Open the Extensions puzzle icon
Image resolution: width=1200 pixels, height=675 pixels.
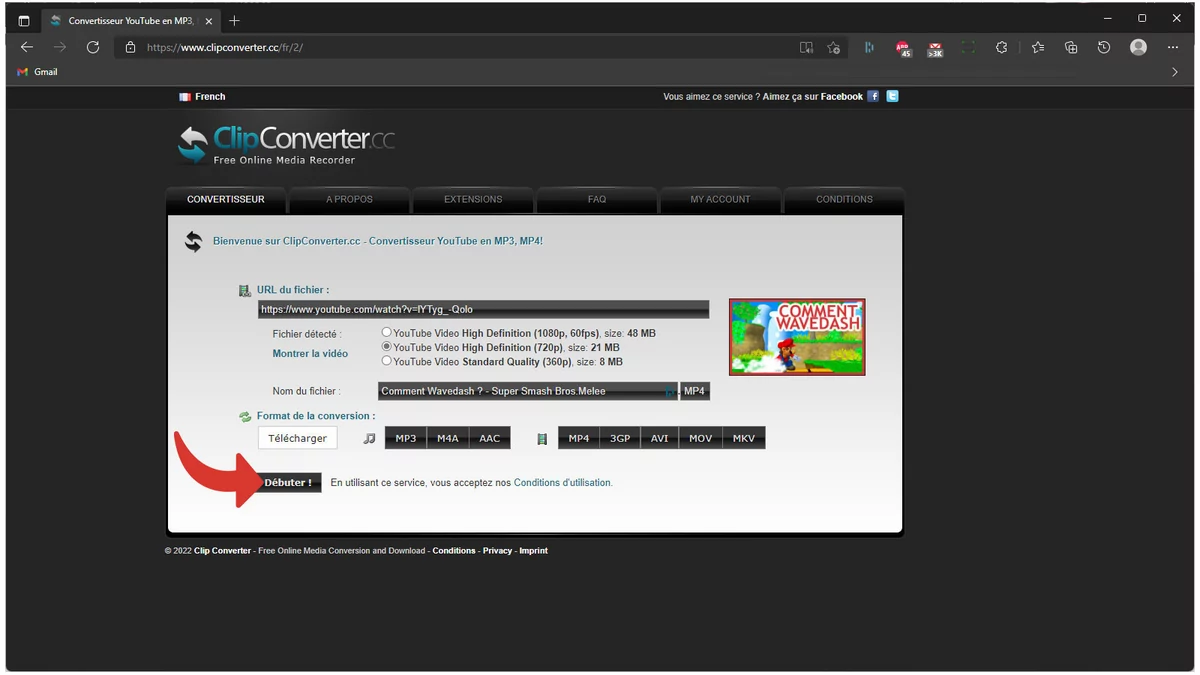click(x=1001, y=47)
